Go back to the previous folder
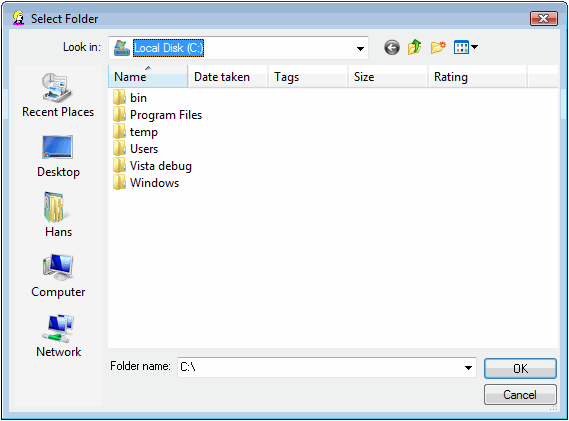 [392, 48]
